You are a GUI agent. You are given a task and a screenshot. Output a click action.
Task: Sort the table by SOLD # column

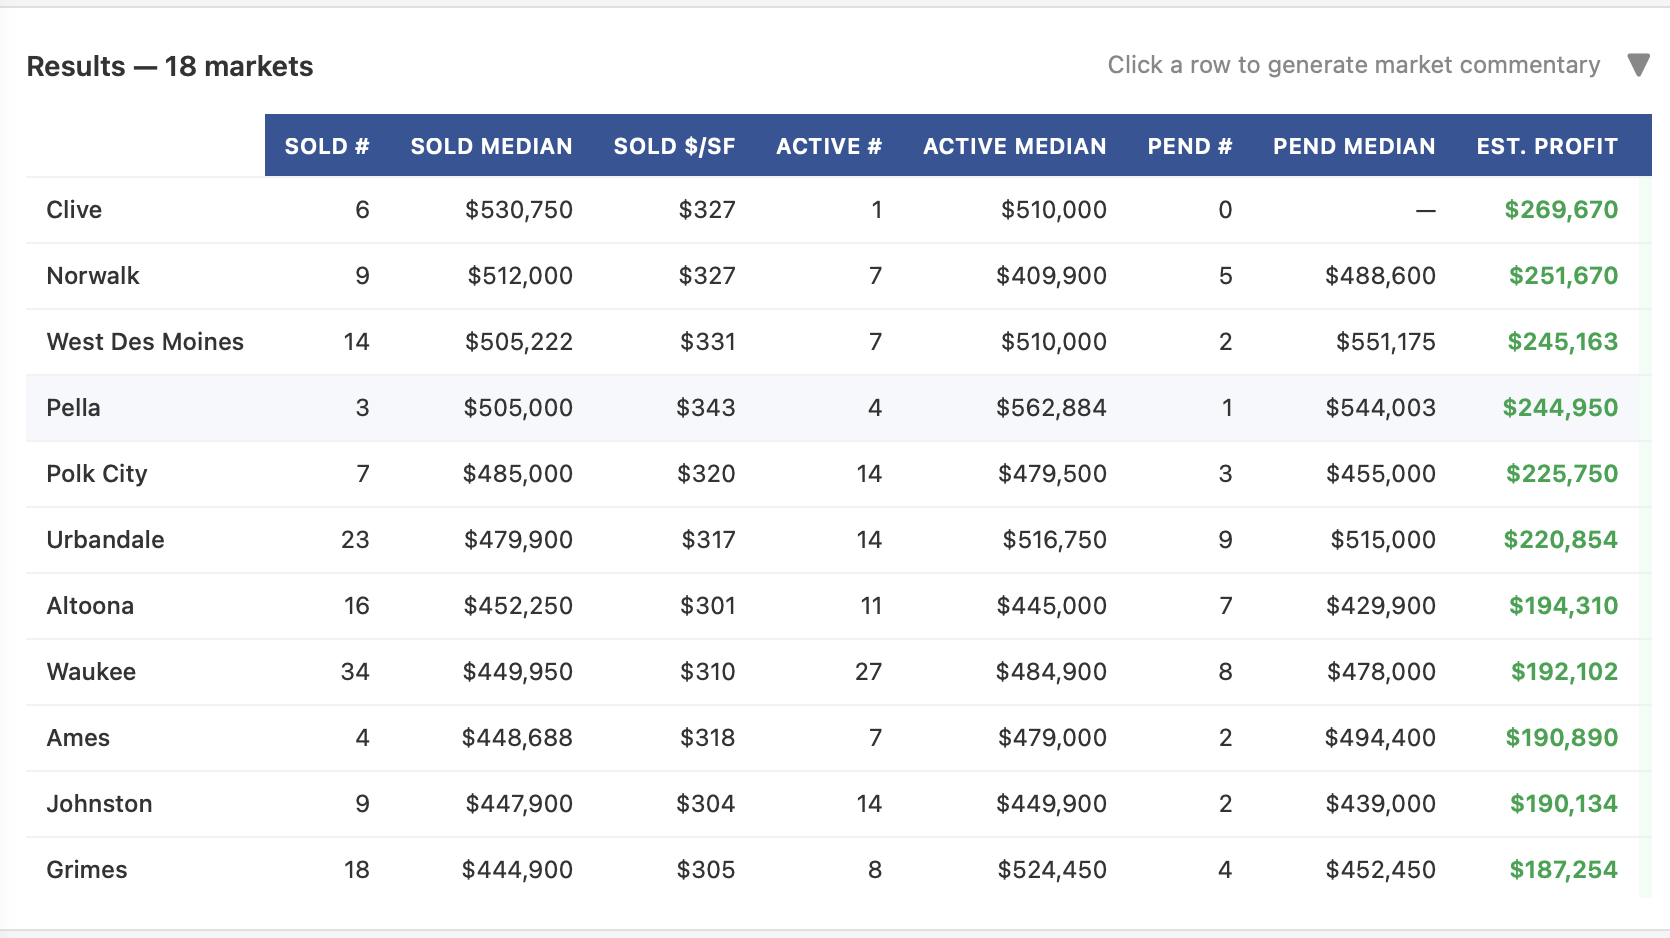tap(327, 145)
